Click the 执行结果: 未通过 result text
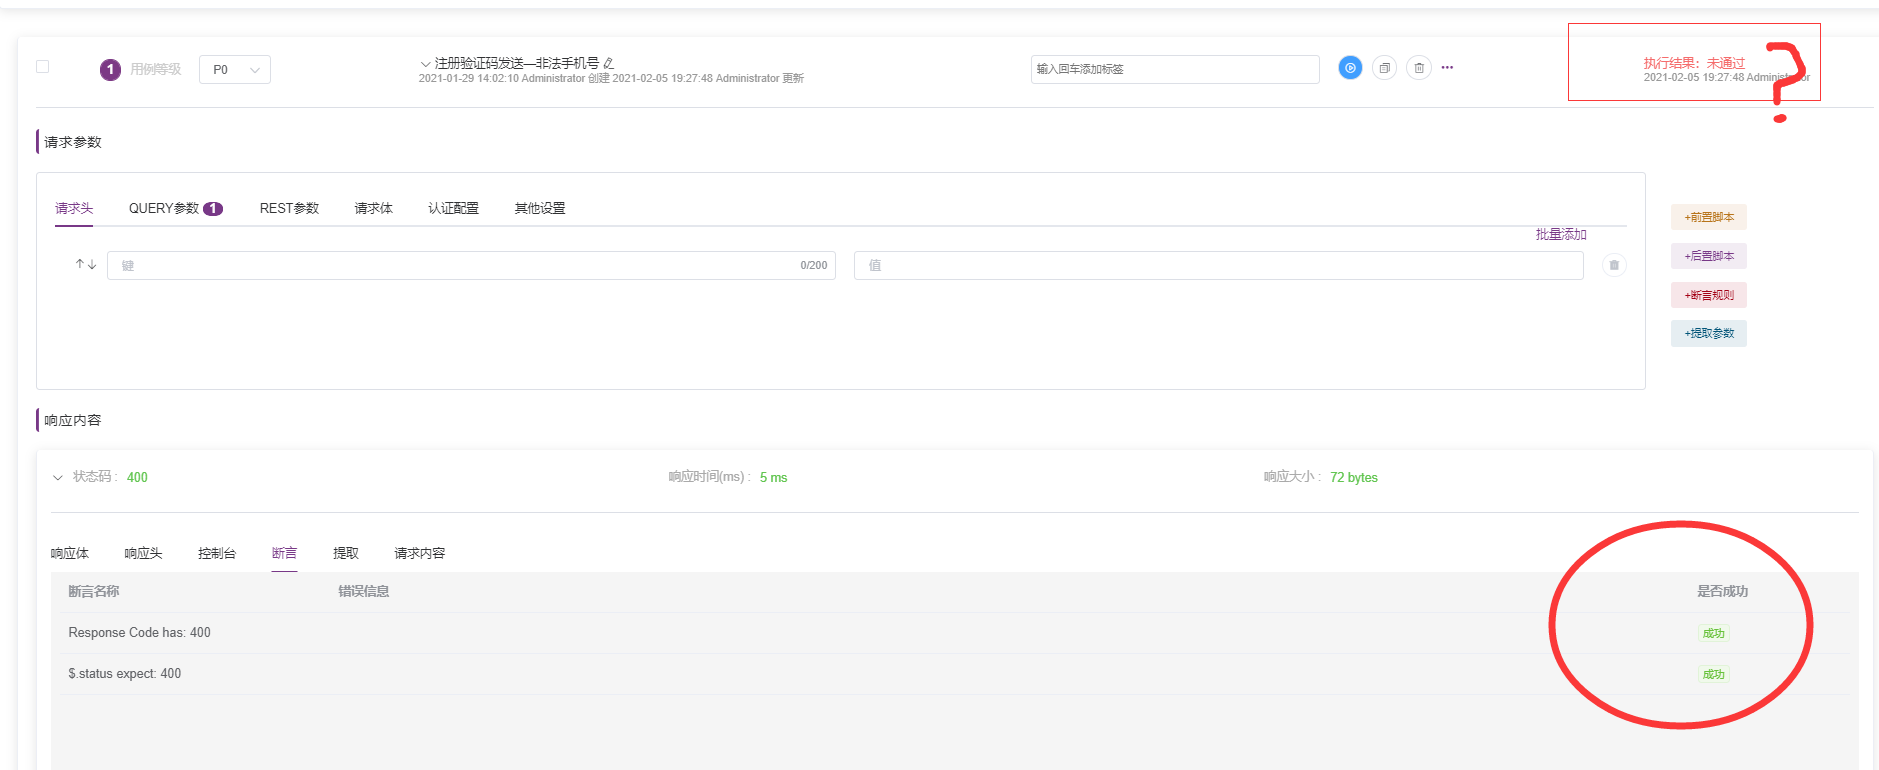Screen dimensions: 1879x770 tap(1694, 63)
